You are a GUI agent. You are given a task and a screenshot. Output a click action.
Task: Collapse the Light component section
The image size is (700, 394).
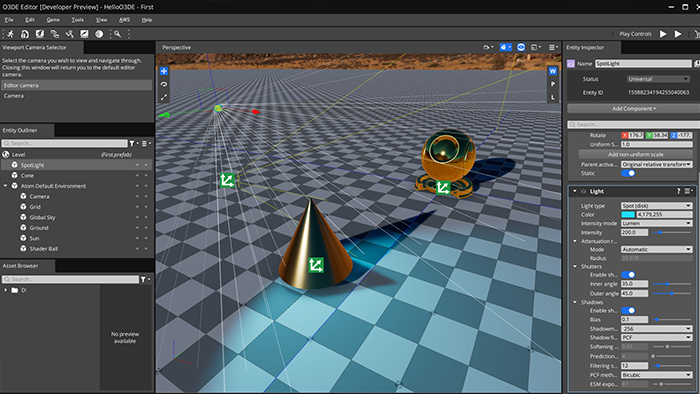(575, 191)
